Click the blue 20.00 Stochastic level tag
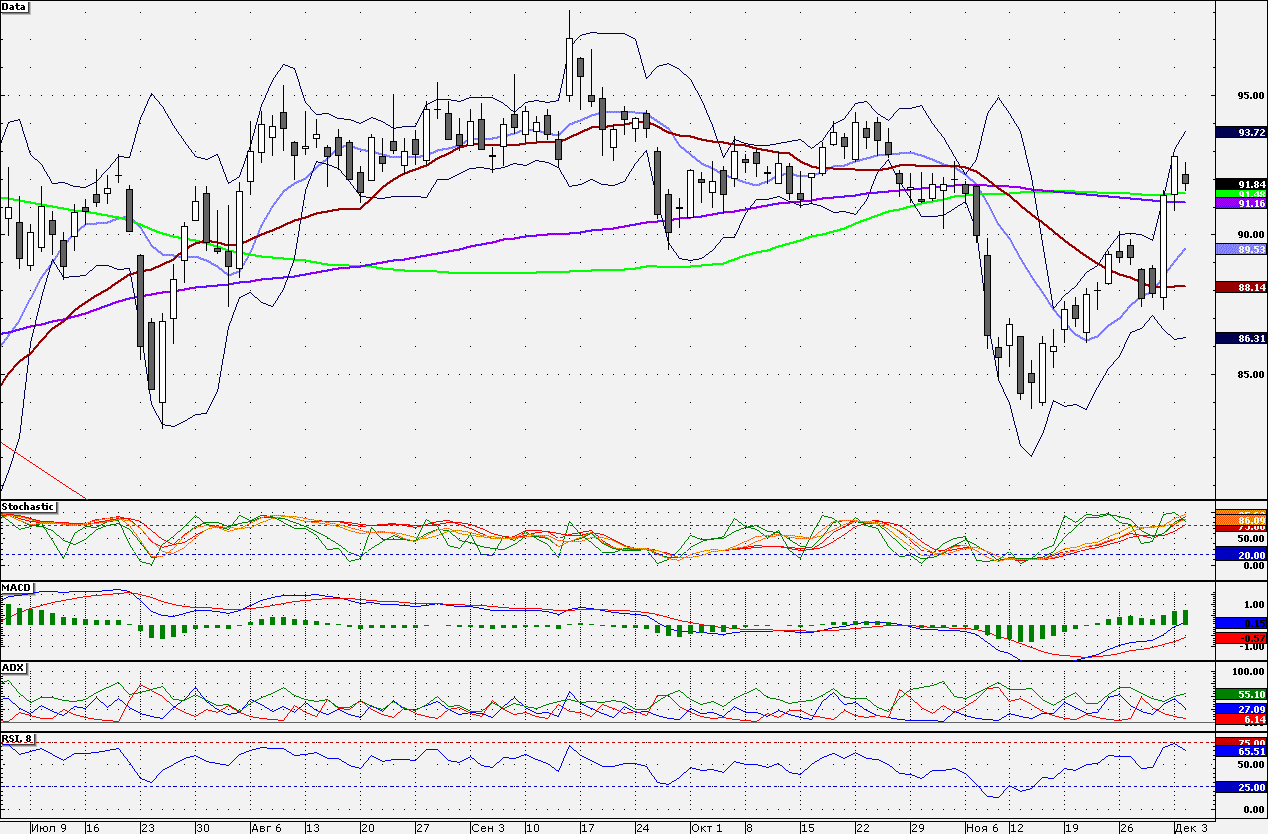 (1240, 554)
